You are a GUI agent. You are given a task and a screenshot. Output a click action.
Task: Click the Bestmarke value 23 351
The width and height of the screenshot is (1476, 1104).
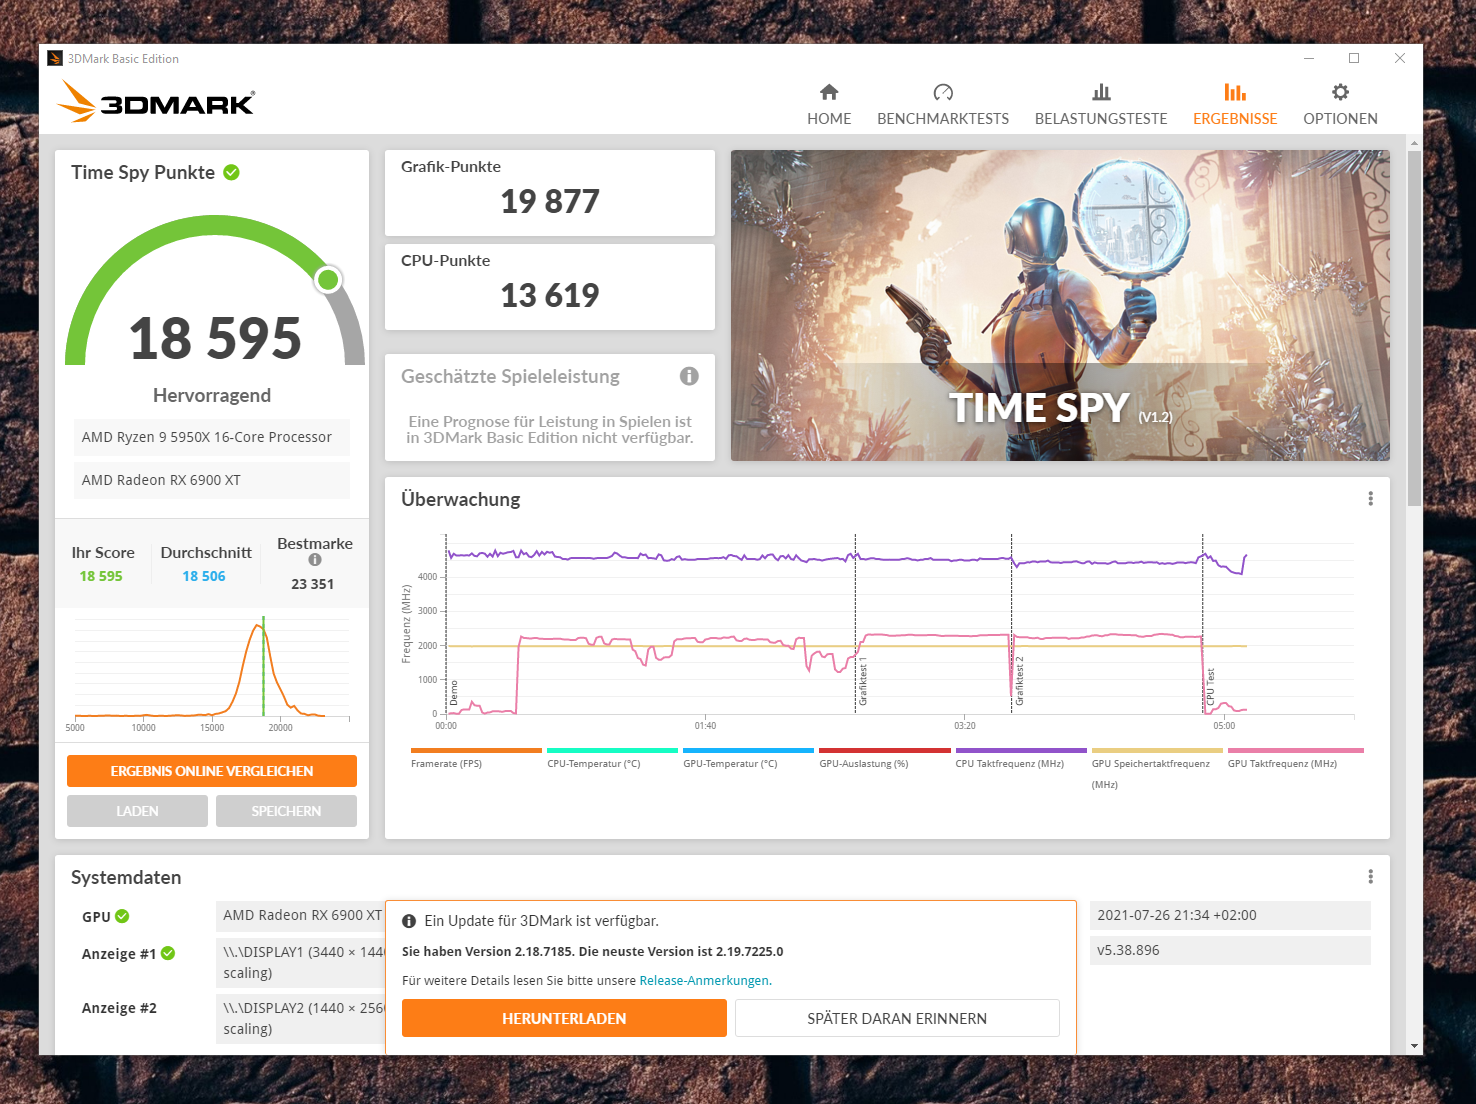pyautogui.click(x=313, y=584)
